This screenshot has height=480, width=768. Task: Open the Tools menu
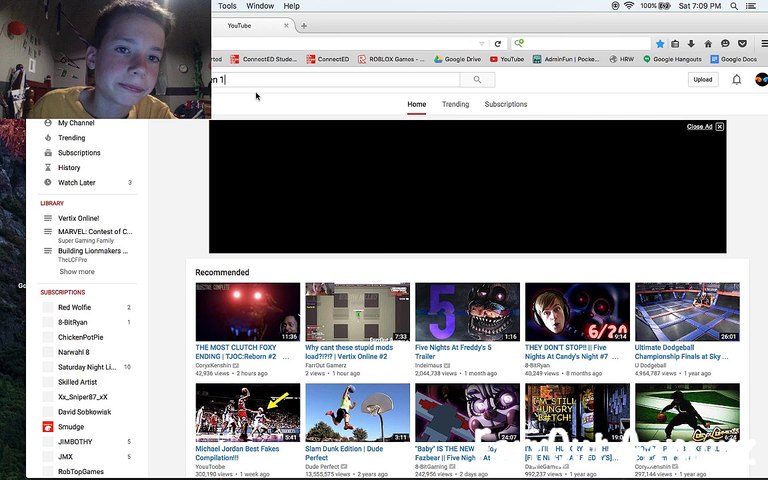pyautogui.click(x=227, y=6)
